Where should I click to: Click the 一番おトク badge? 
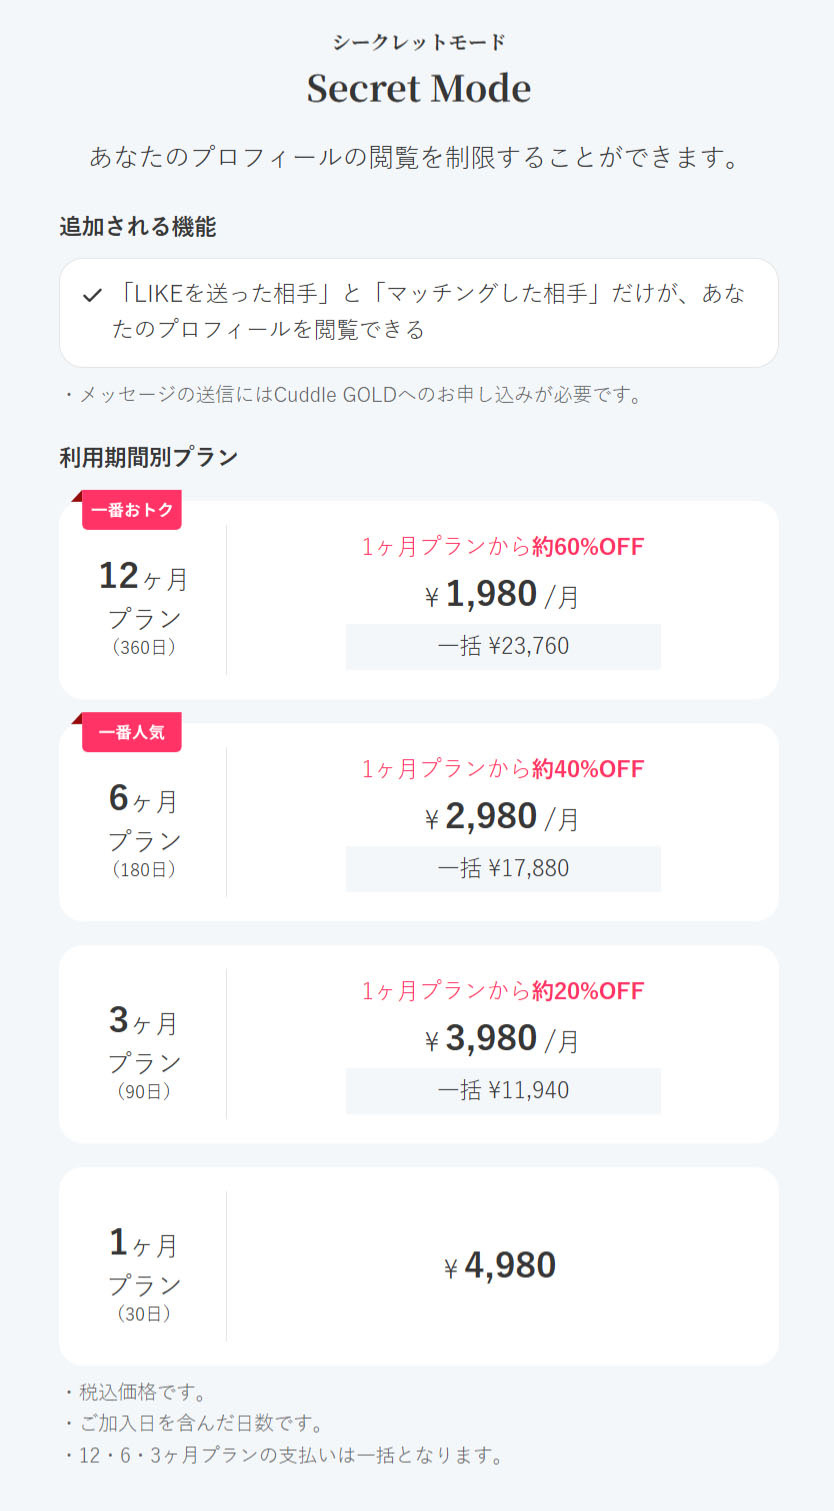click(132, 510)
